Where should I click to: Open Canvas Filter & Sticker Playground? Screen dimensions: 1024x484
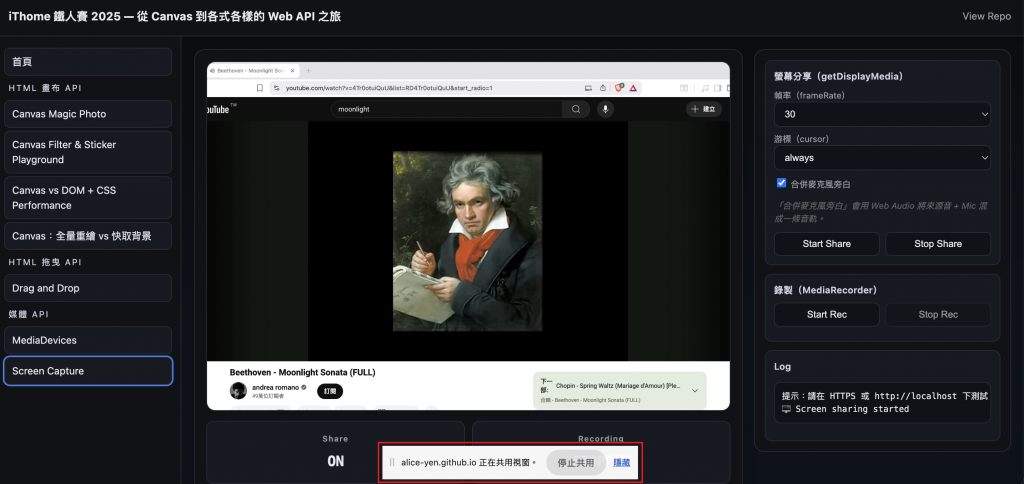point(88,152)
